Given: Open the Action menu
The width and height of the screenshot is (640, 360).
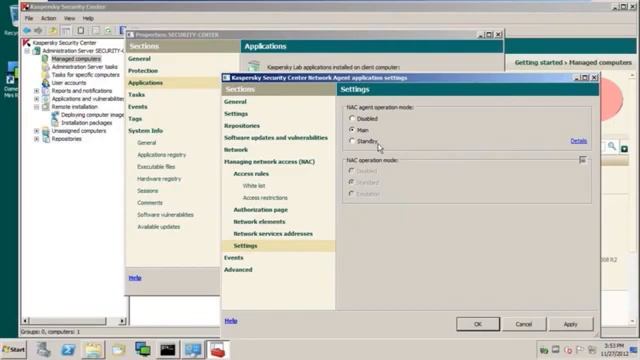Looking at the screenshot, I should point(49,18).
